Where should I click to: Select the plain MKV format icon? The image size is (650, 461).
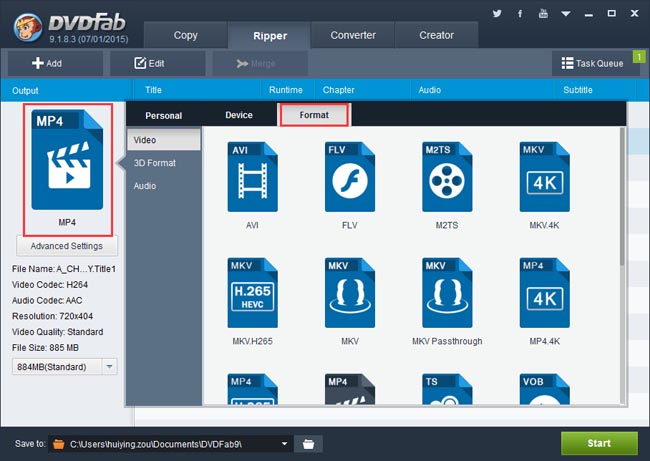[x=350, y=293]
